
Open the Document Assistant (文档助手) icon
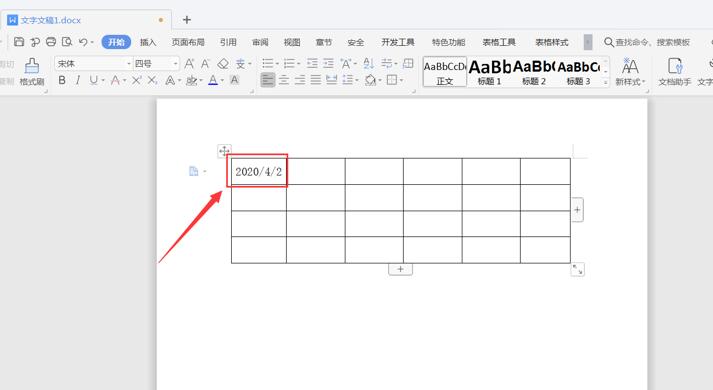[x=675, y=66]
